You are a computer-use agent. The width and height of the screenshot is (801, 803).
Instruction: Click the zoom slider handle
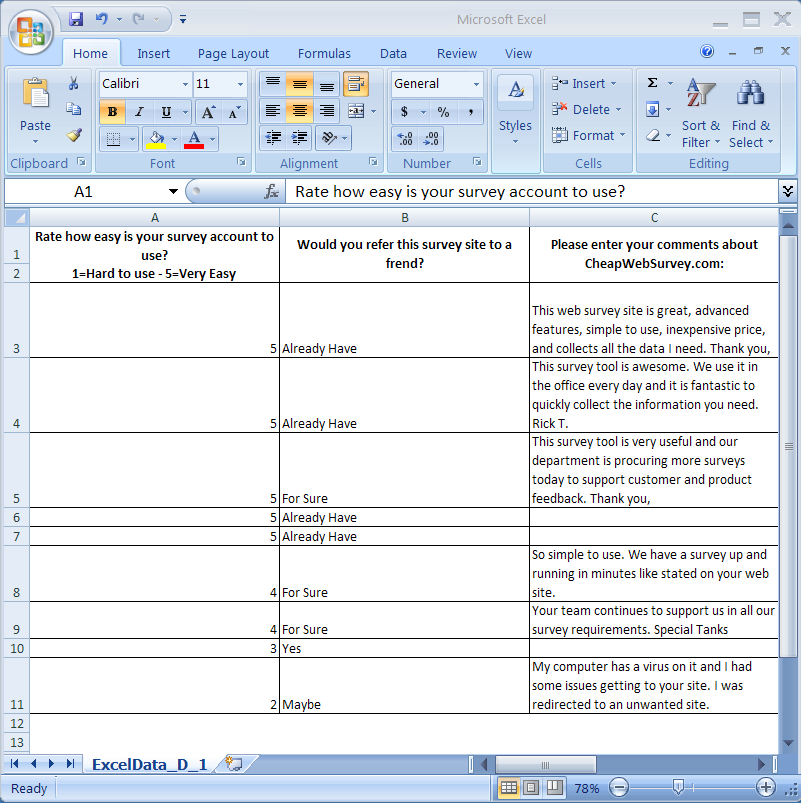[x=678, y=787]
